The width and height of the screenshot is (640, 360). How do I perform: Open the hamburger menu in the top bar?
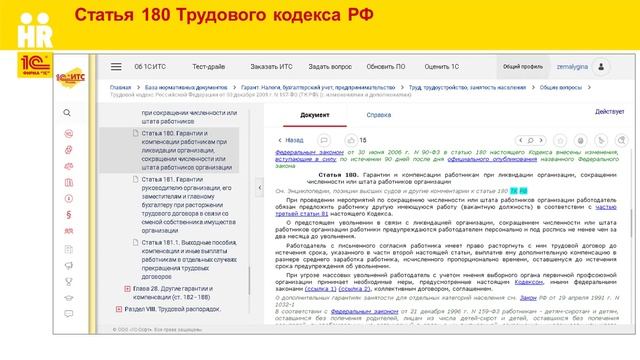(116, 67)
